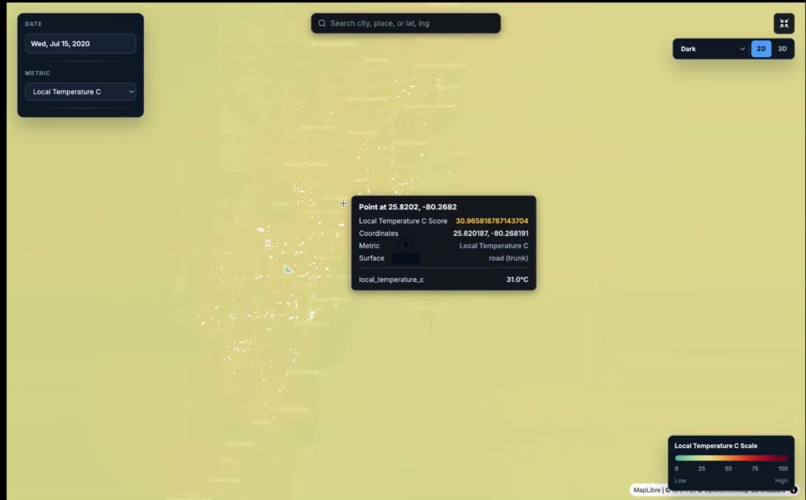The height and width of the screenshot is (500, 806).
Task: Exit fullscreen with the collapse icon
Action: click(784, 23)
